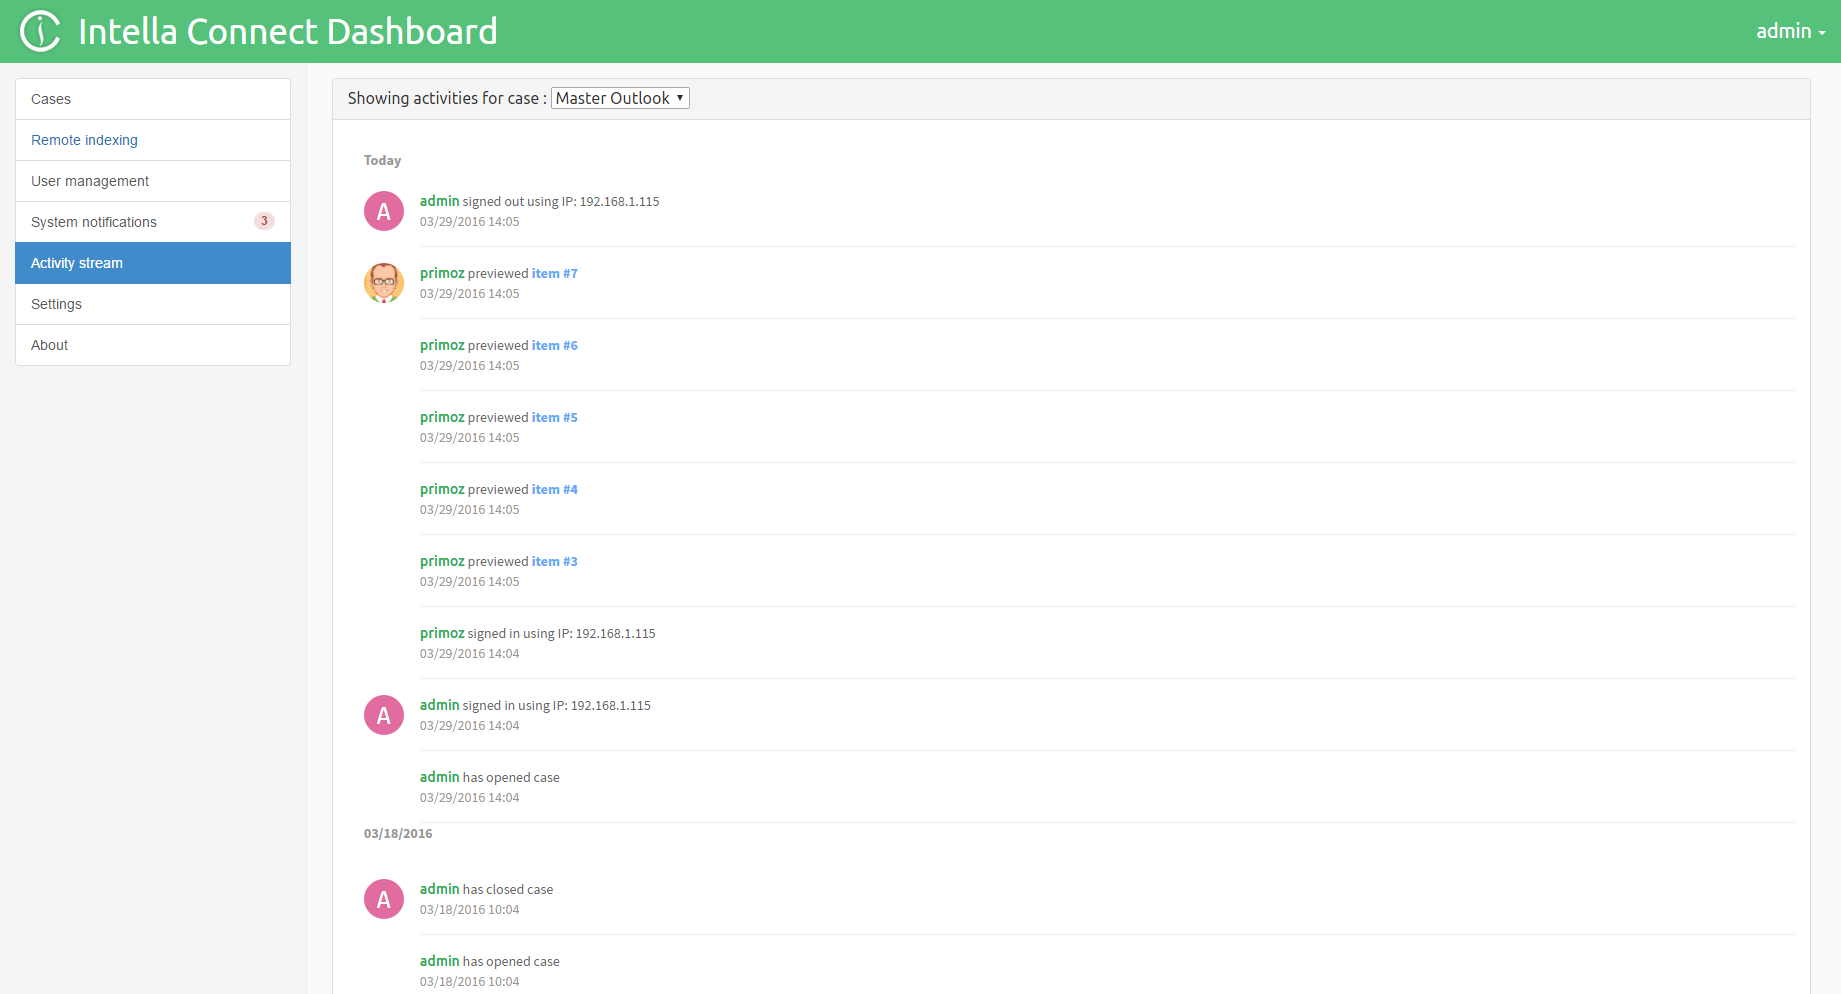Screen dimensions: 1841x994
Task: Click the 03/18/2016 date divider
Action: [398, 833]
